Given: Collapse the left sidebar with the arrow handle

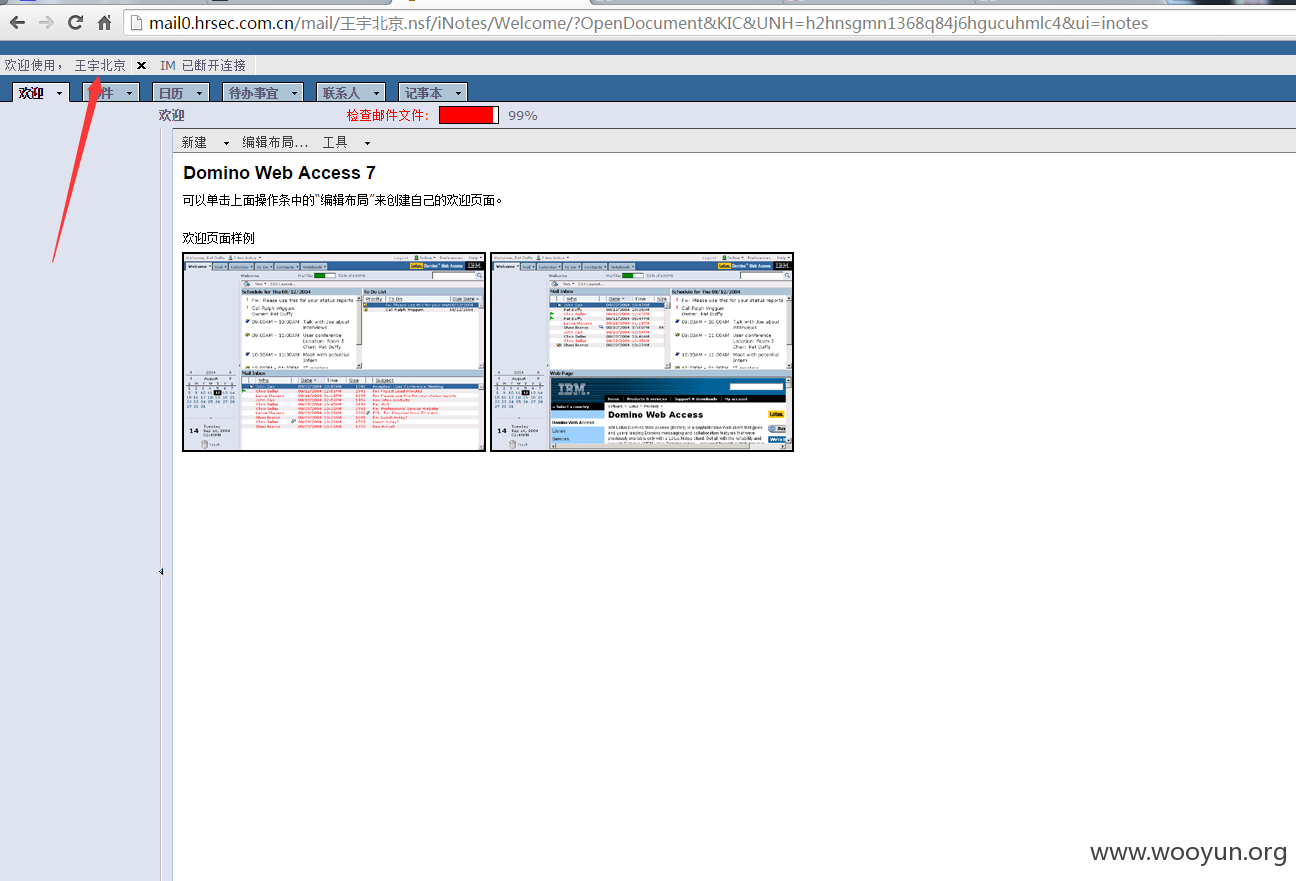Looking at the screenshot, I should (x=161, y=572).
